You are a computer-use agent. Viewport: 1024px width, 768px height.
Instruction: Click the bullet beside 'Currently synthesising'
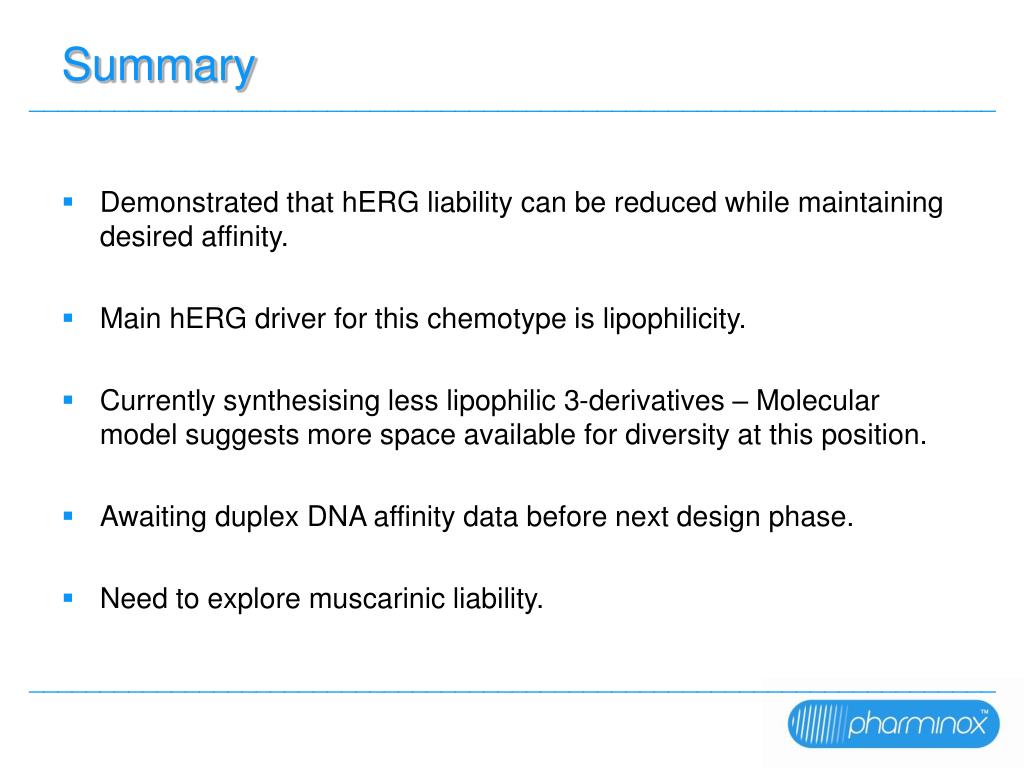click(68, 400)
